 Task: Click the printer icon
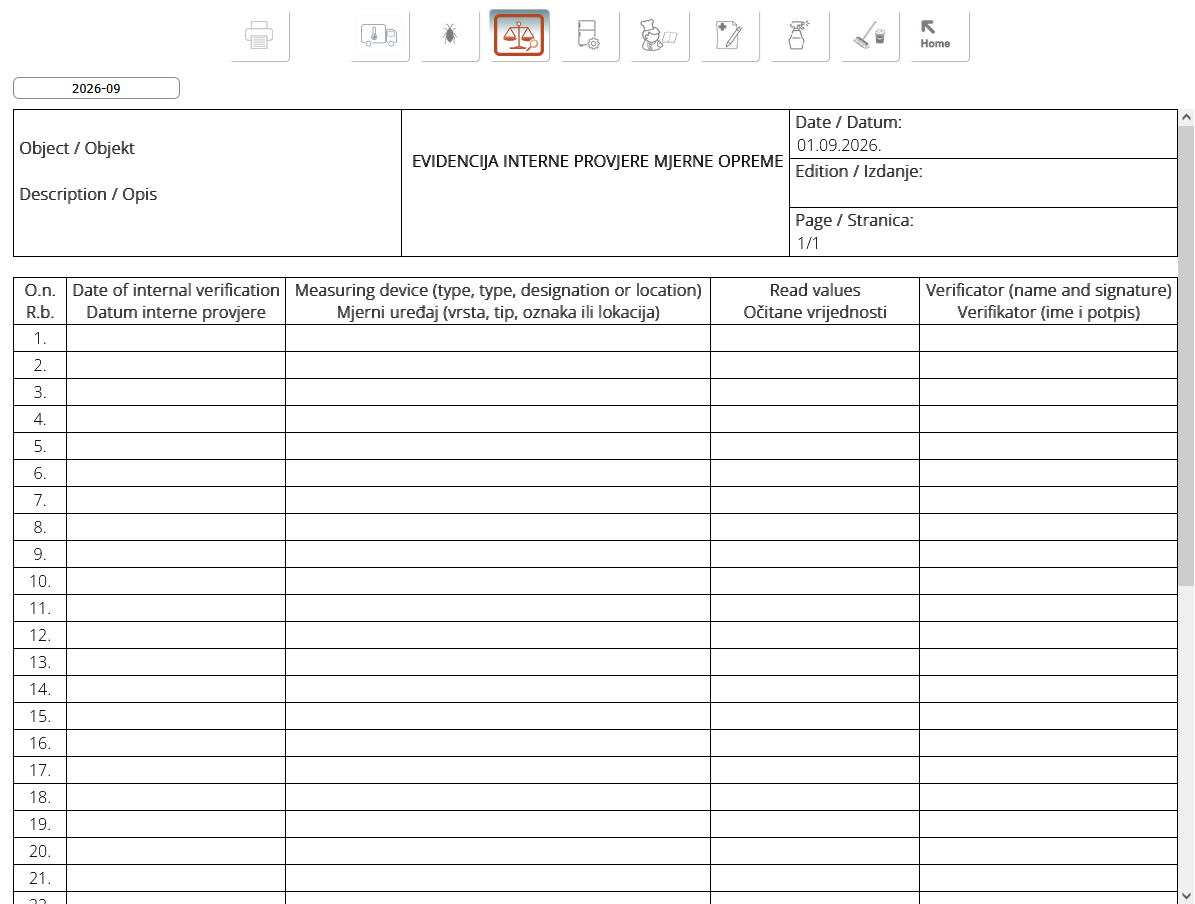[260, 36]
